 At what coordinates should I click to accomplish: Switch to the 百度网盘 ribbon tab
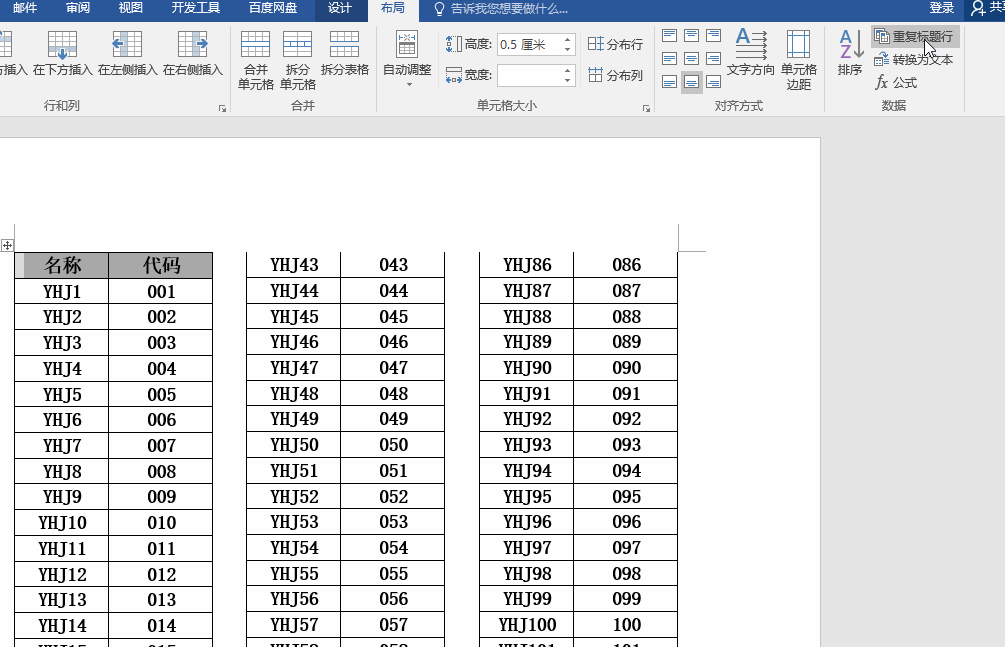coord(273,8)
